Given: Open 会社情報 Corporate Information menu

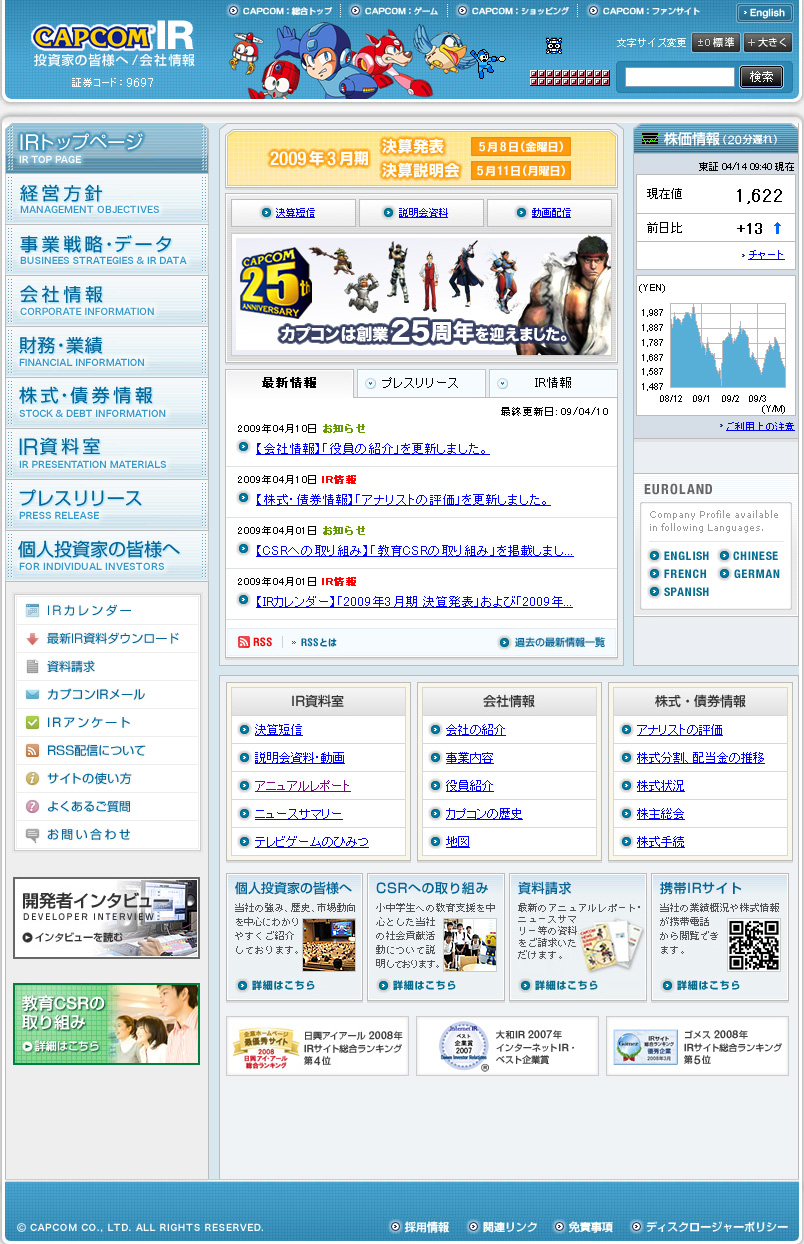Looking at the screenshot, I should point(107,301).
